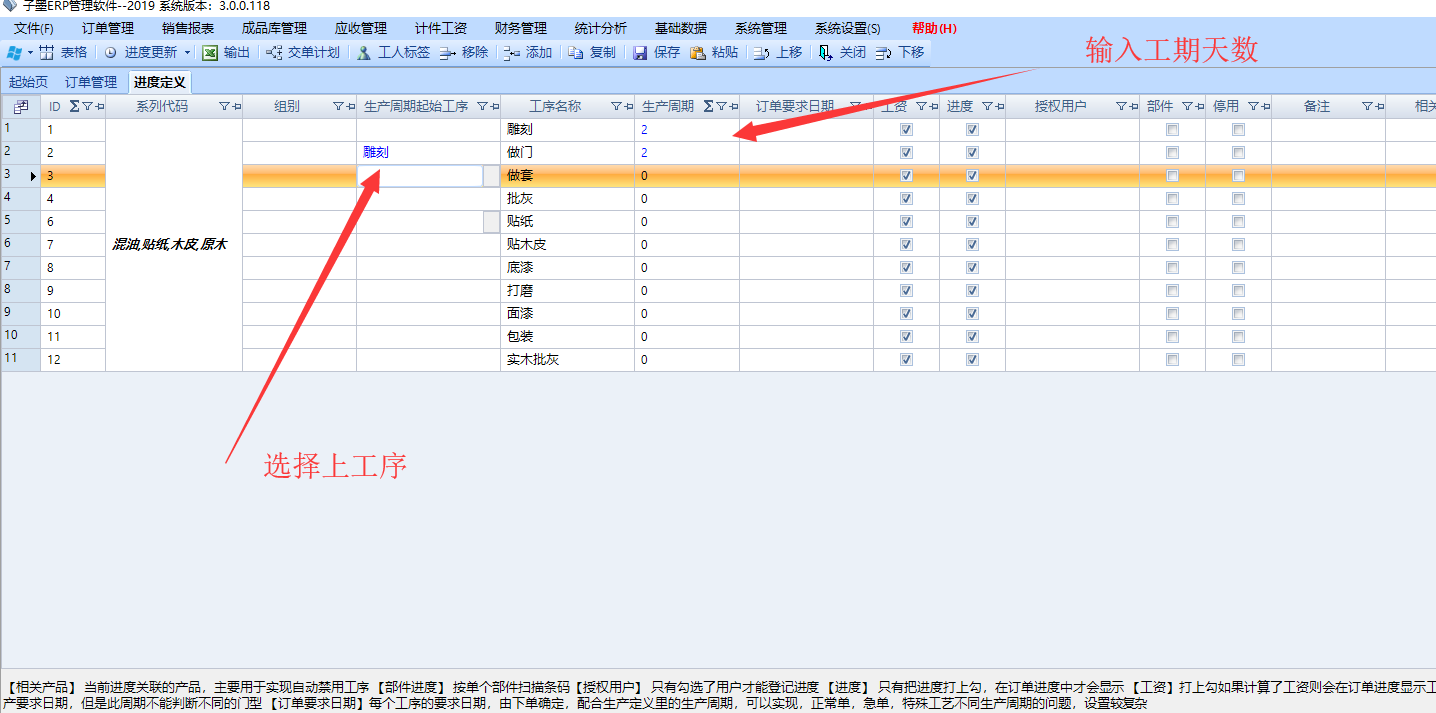Enable the 停用 checkbox for 包装 row

pos(1238,337)
